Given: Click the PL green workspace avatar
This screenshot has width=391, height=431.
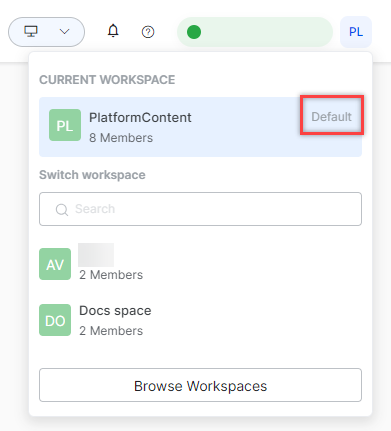Looking at the screenshot, I should [65, 125].
